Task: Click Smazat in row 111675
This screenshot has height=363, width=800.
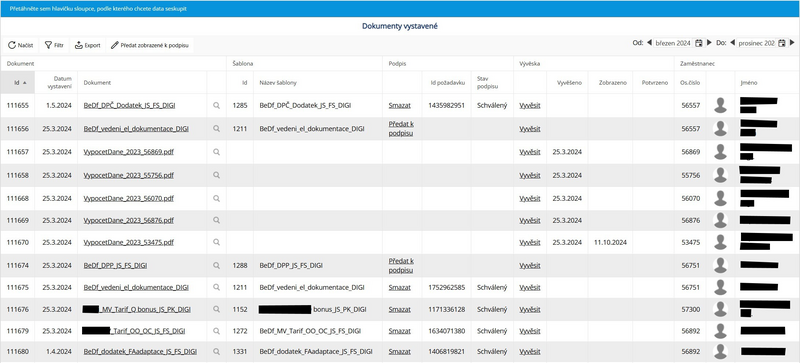Action: click(399, 287)
